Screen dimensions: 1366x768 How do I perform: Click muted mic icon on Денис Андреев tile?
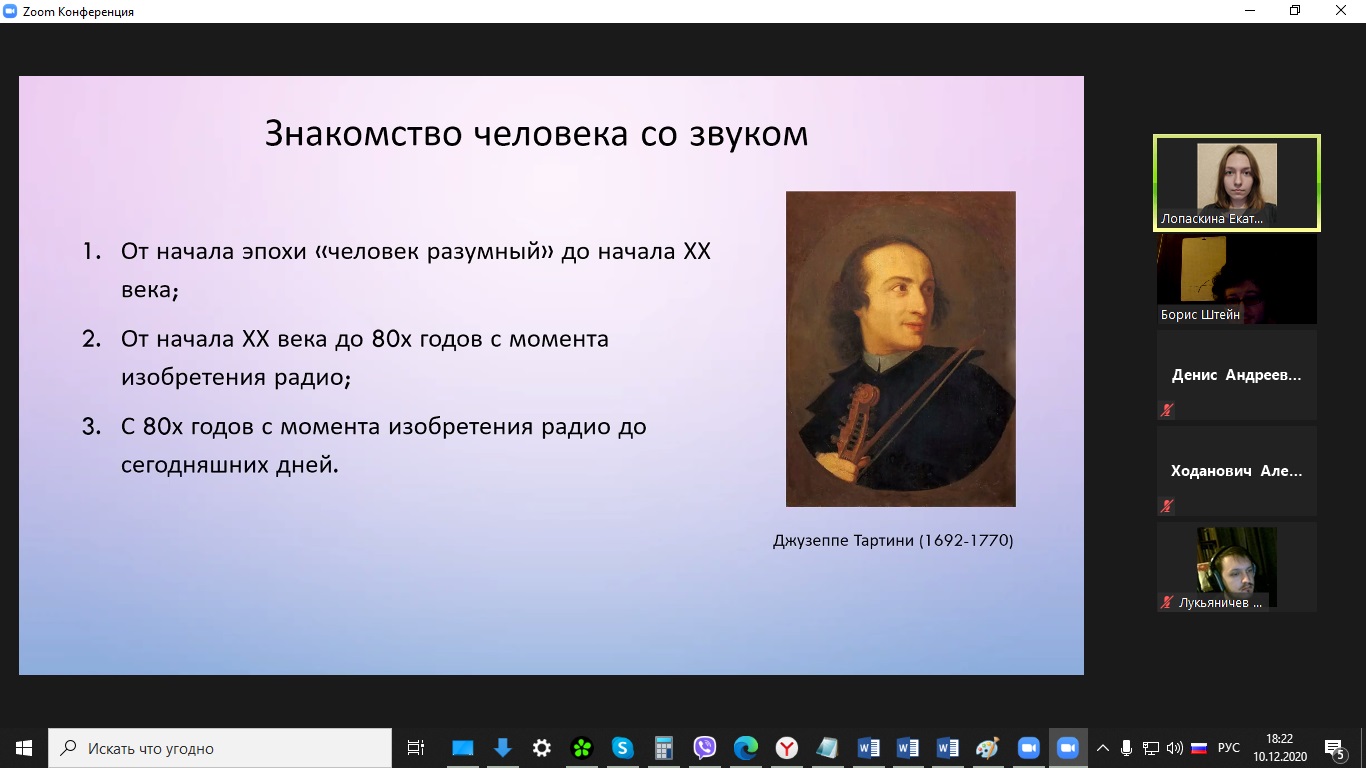(1167, 410)
